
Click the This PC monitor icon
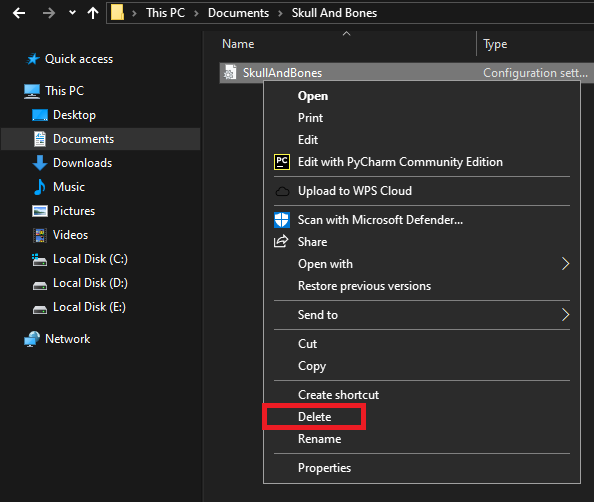click(32, 91)
